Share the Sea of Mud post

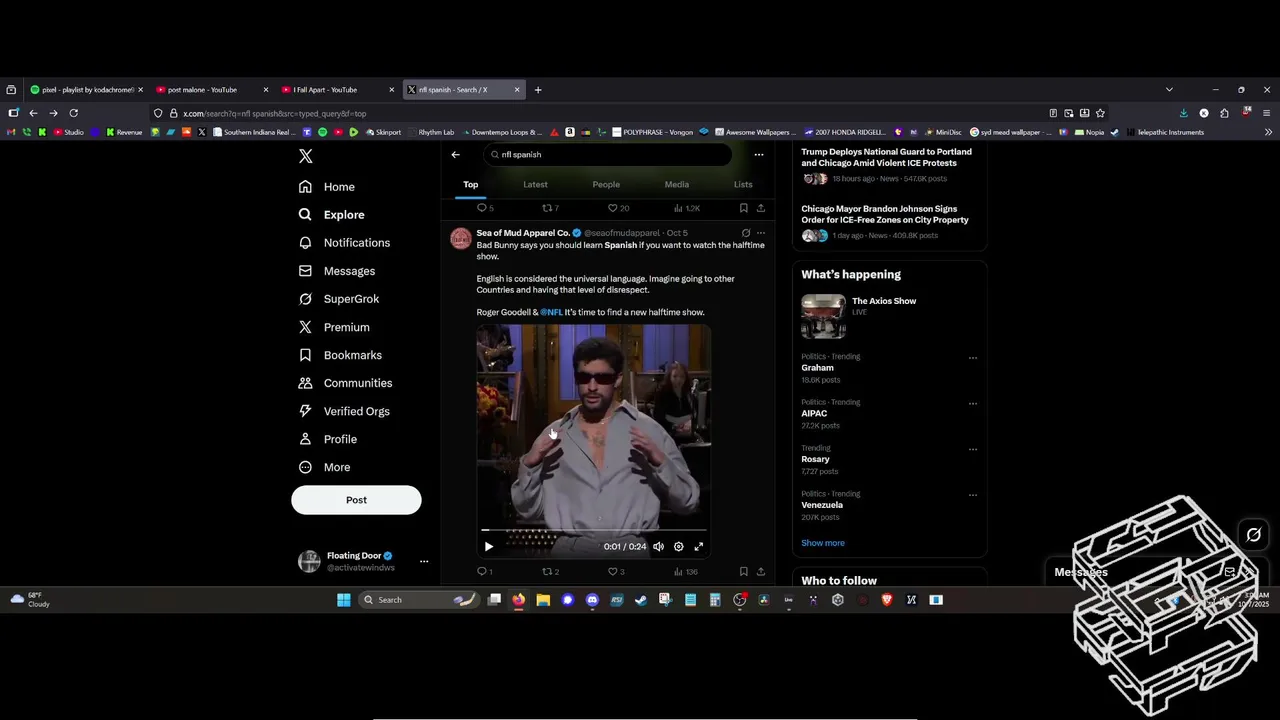pyautogui.click(x=761, y=572)
